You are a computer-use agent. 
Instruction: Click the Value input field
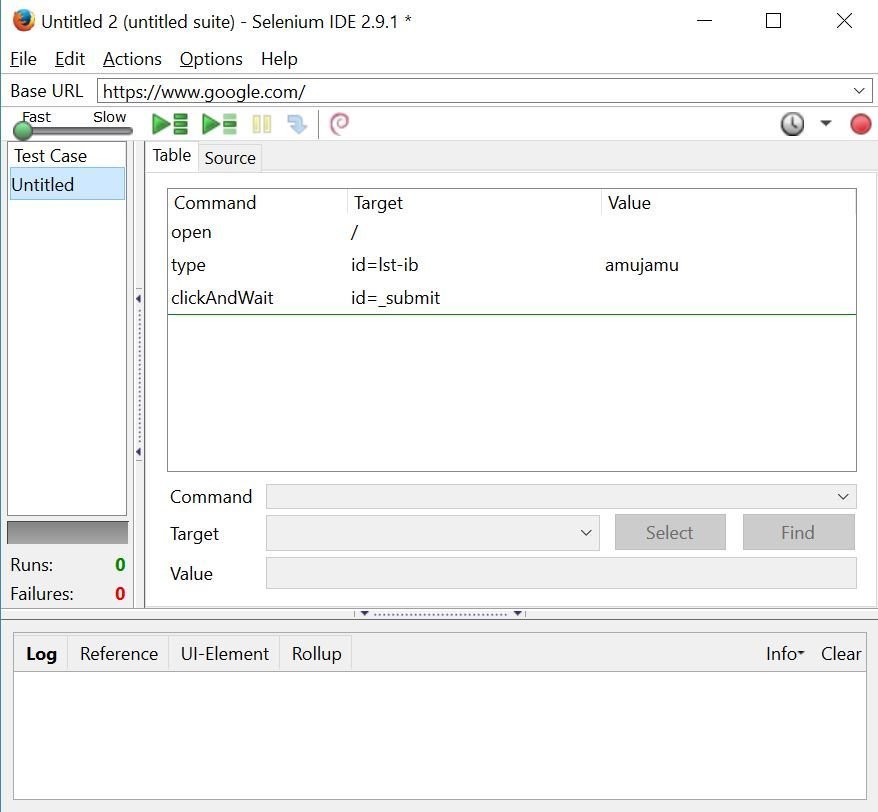[x=561, y=573]
